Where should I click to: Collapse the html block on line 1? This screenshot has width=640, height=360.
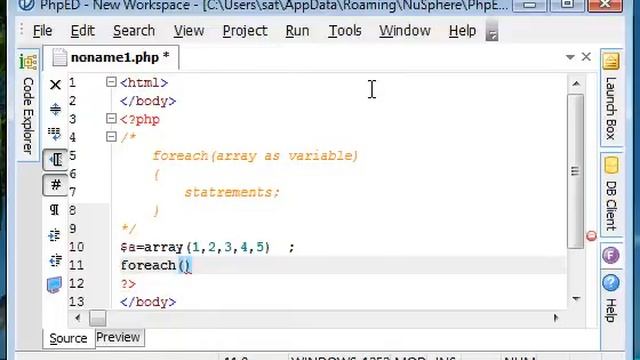pyautogui.click(x=111, y=82)
